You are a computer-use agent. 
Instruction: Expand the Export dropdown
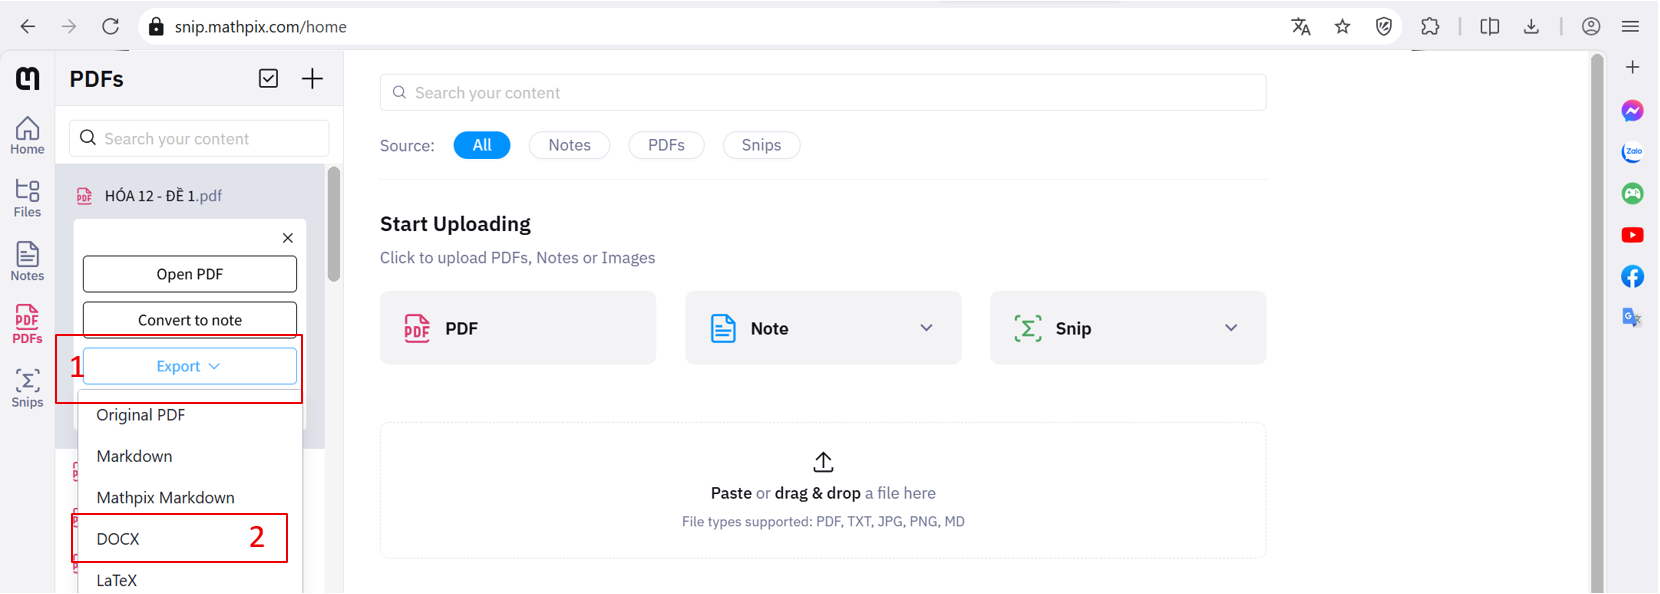(x=189, y=366)
